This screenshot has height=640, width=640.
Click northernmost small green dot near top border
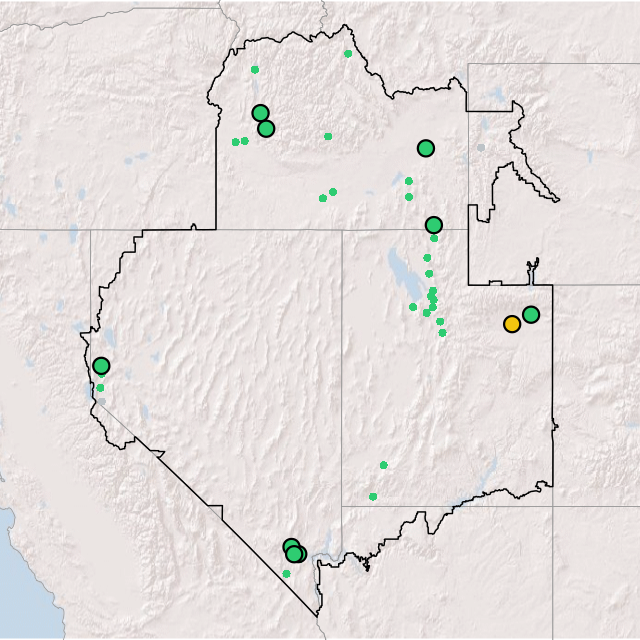point(348,54)
